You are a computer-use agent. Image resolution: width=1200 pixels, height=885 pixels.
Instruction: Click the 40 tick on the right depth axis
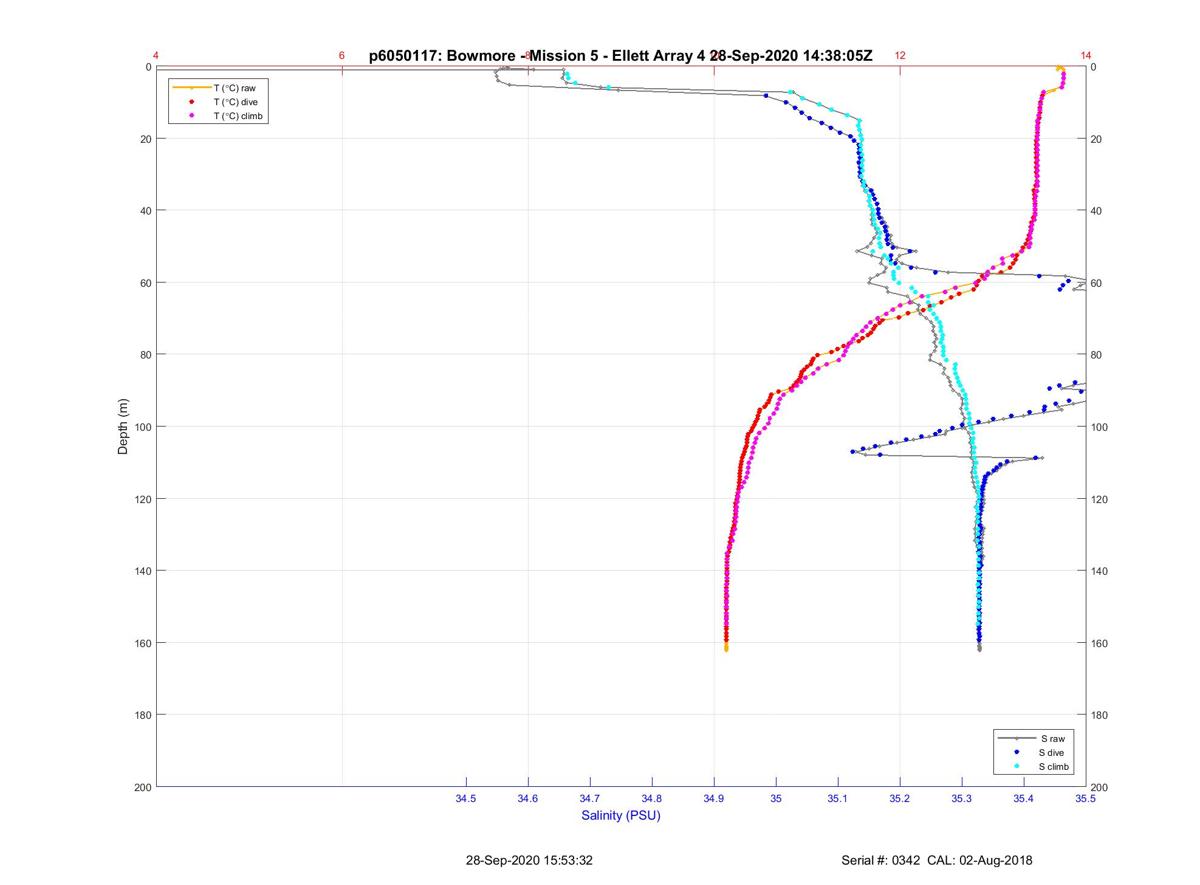point(1097,211)
